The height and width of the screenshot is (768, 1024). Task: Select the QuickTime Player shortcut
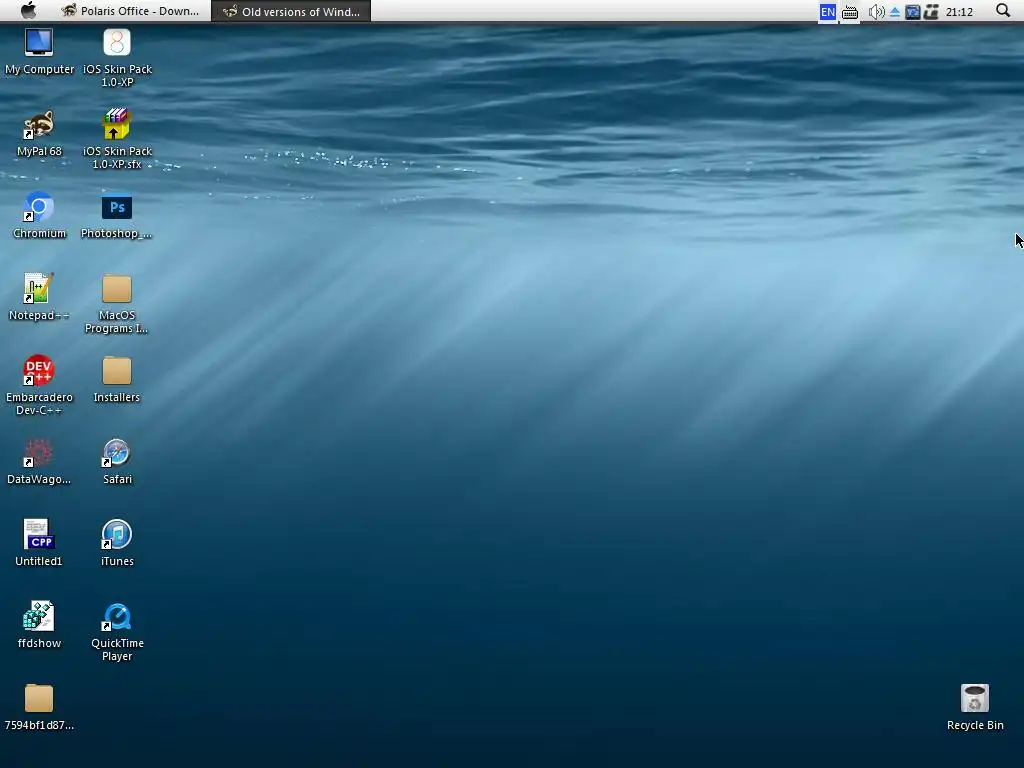click(x=117, y=632)
